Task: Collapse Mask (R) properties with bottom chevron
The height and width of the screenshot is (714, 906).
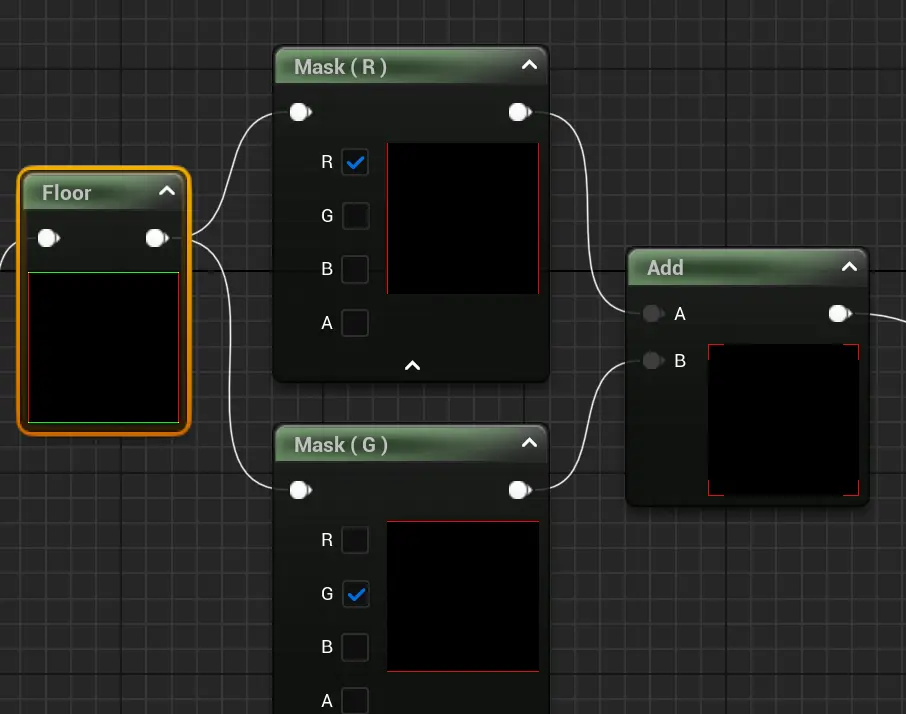Action: tap(411, 366)
